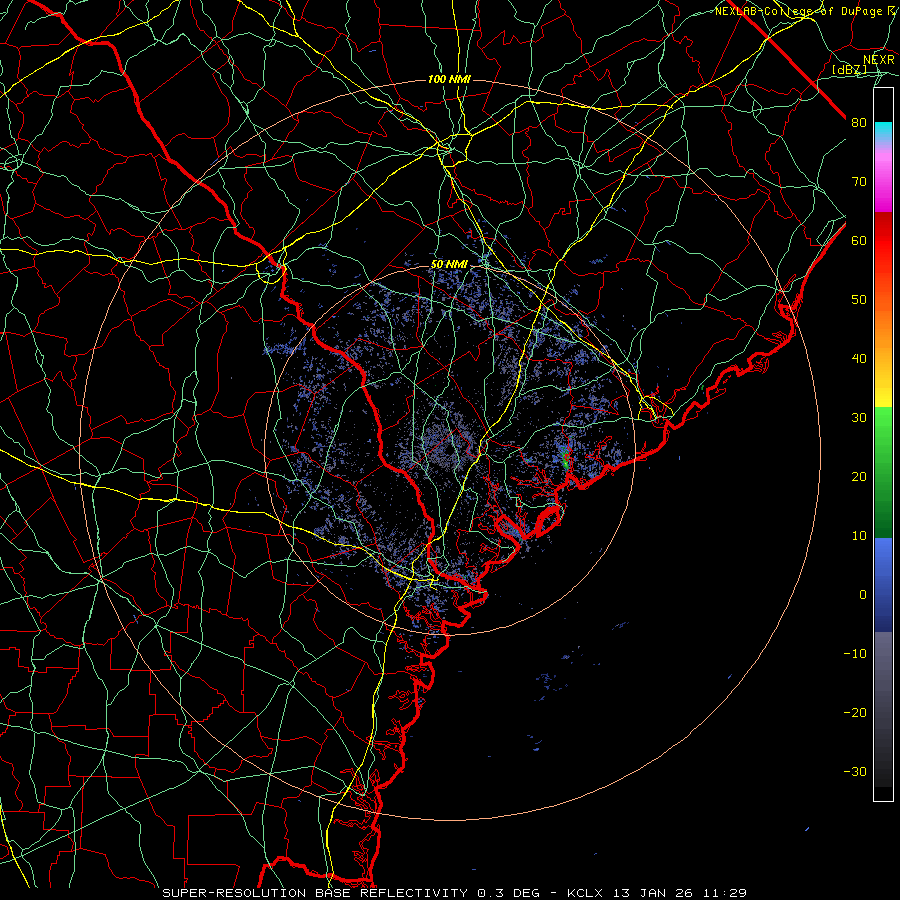
Task: Click the '[dBZ]' units label above color scale
Action: (849, 70)
